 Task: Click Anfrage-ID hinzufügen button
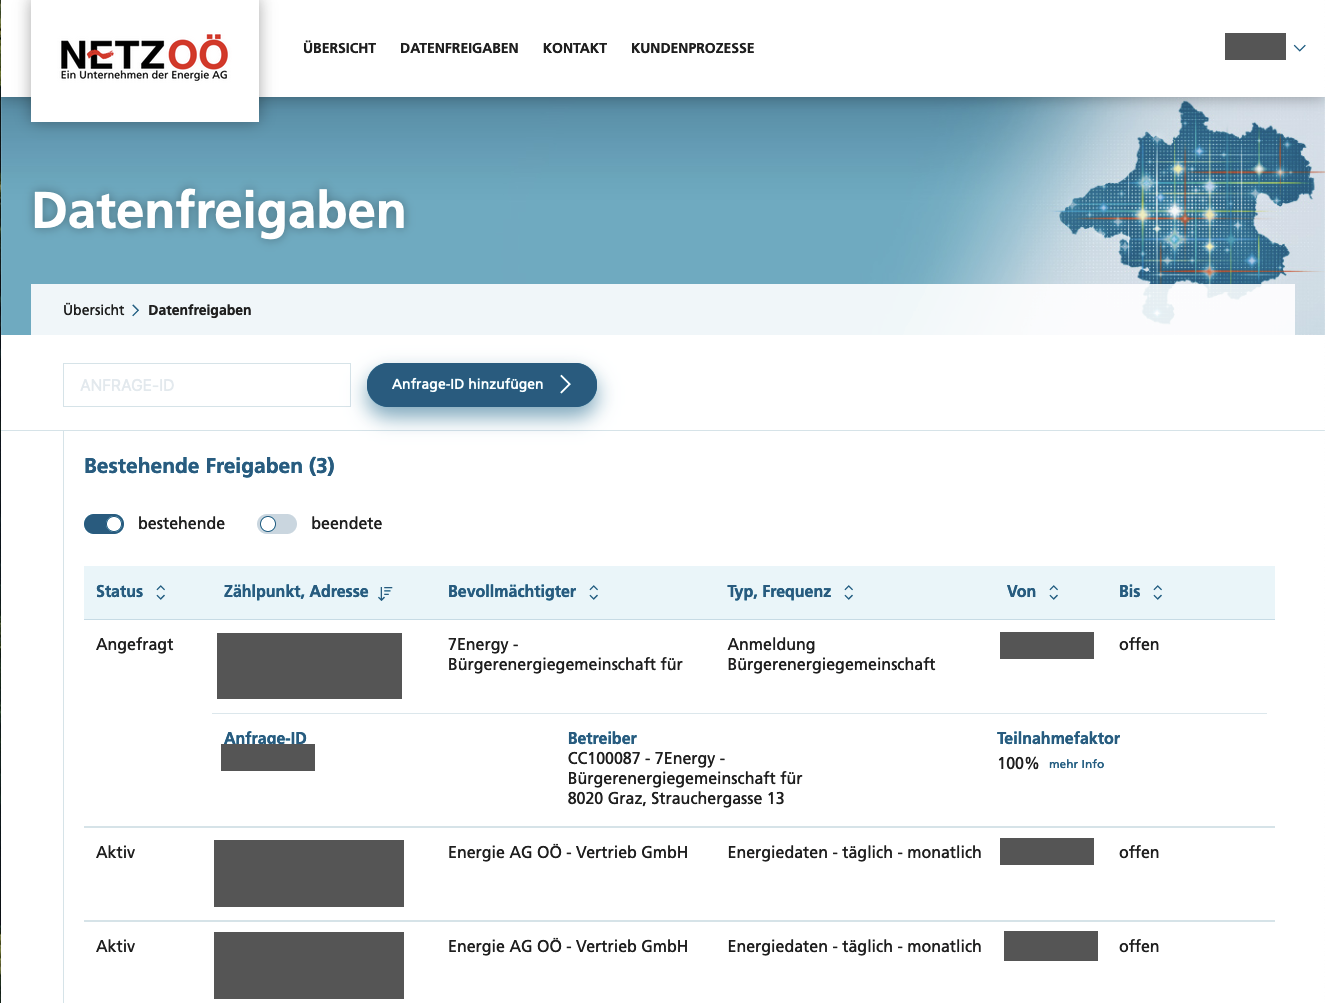pos(481,385)
